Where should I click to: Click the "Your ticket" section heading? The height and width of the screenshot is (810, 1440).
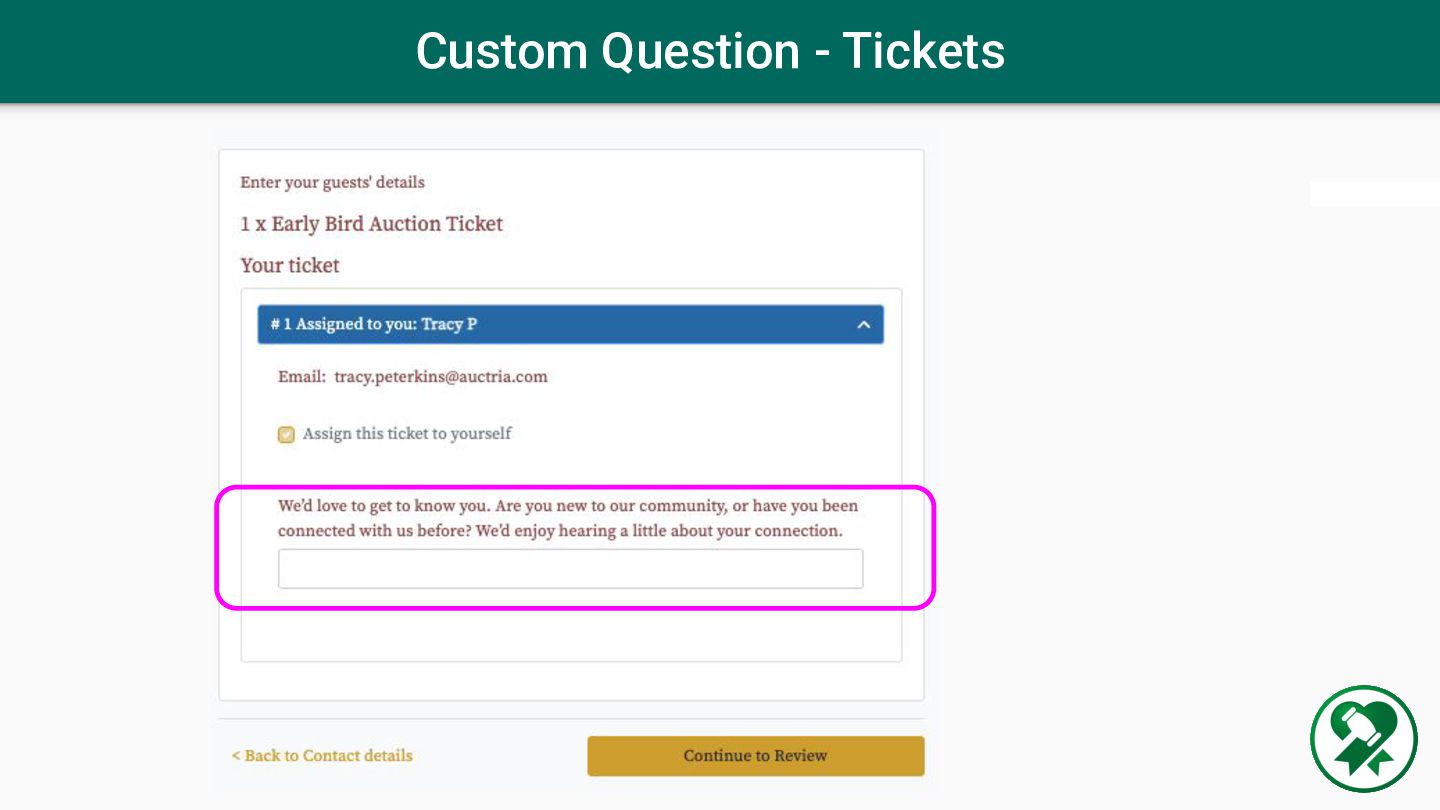(290, 265)
